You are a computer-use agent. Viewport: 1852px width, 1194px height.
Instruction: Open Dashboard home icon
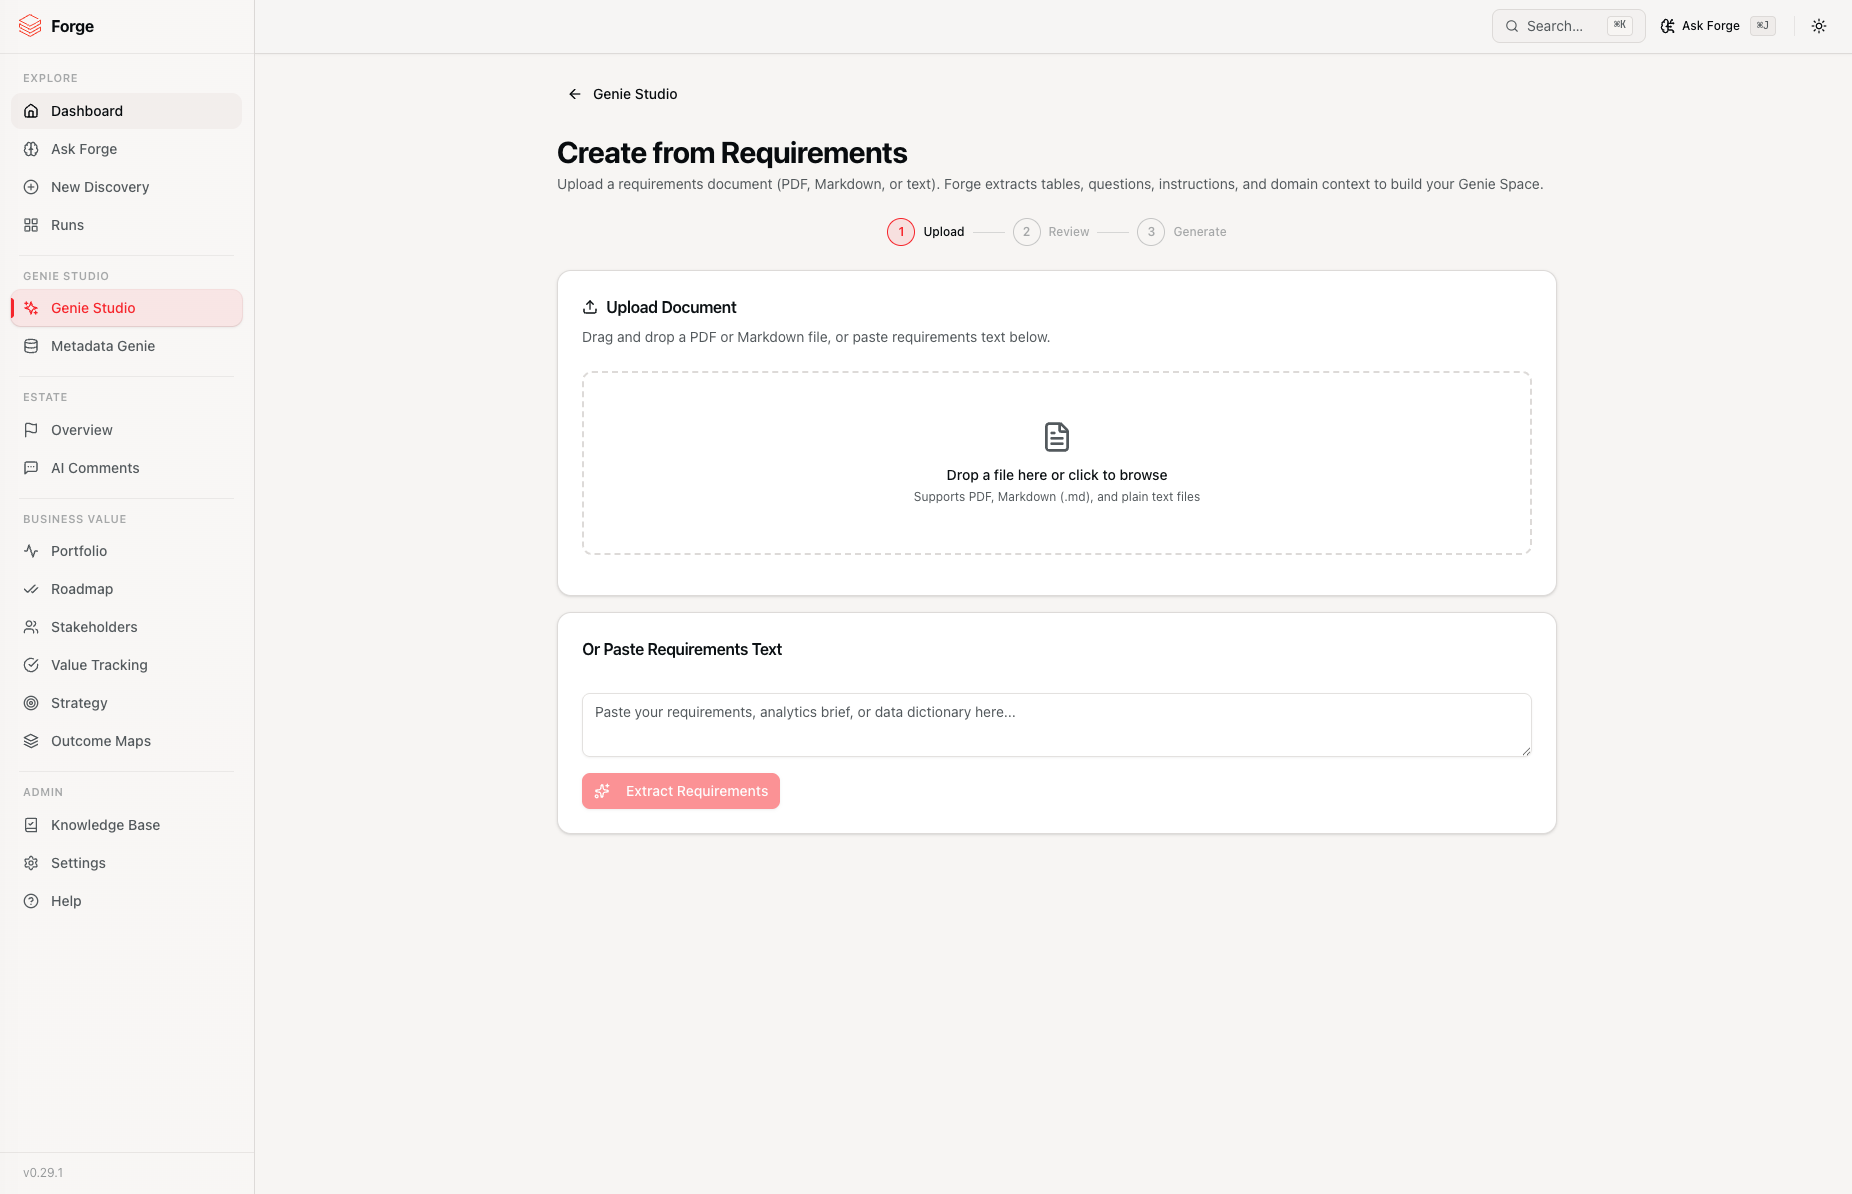[31, 111]
